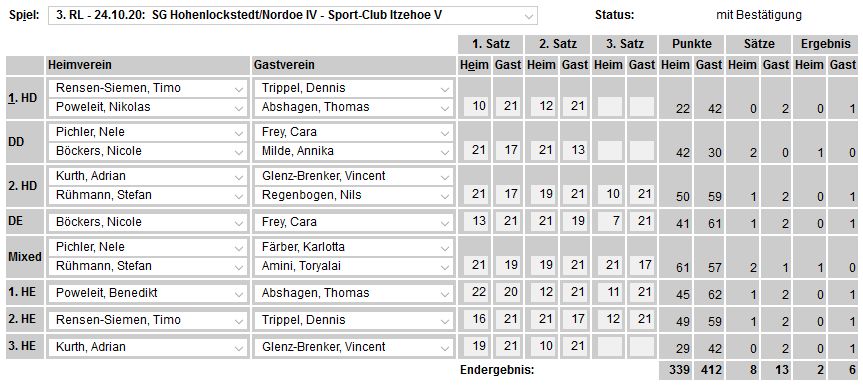Open Poweleit, Benedikt dropdown in 1. HE
This screenshot has width=863, height=385.
[x=148, y=293]
